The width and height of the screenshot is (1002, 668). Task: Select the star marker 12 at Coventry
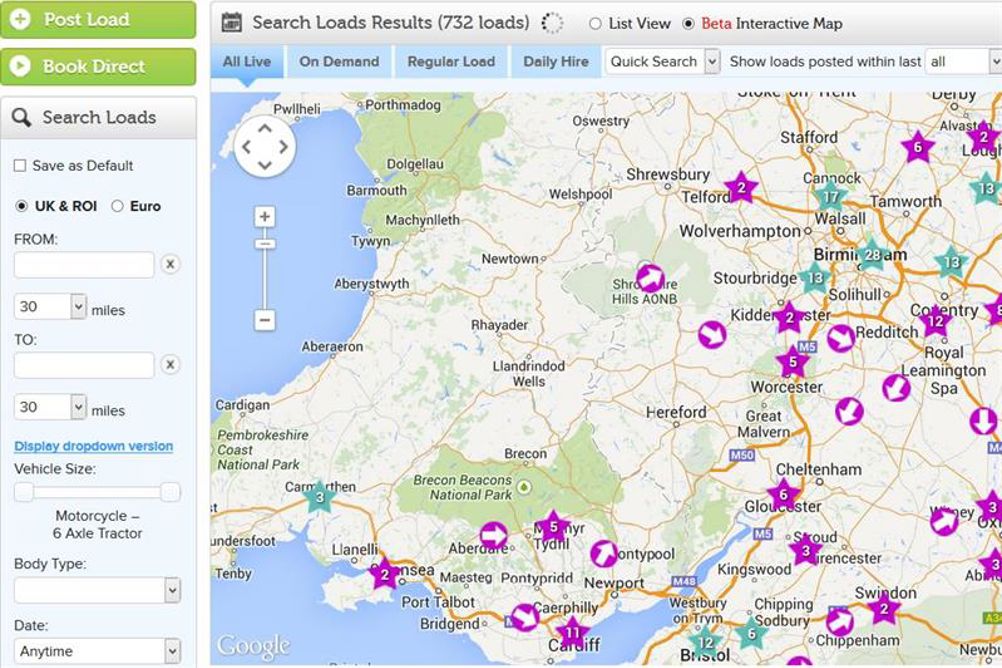(935, 322)
